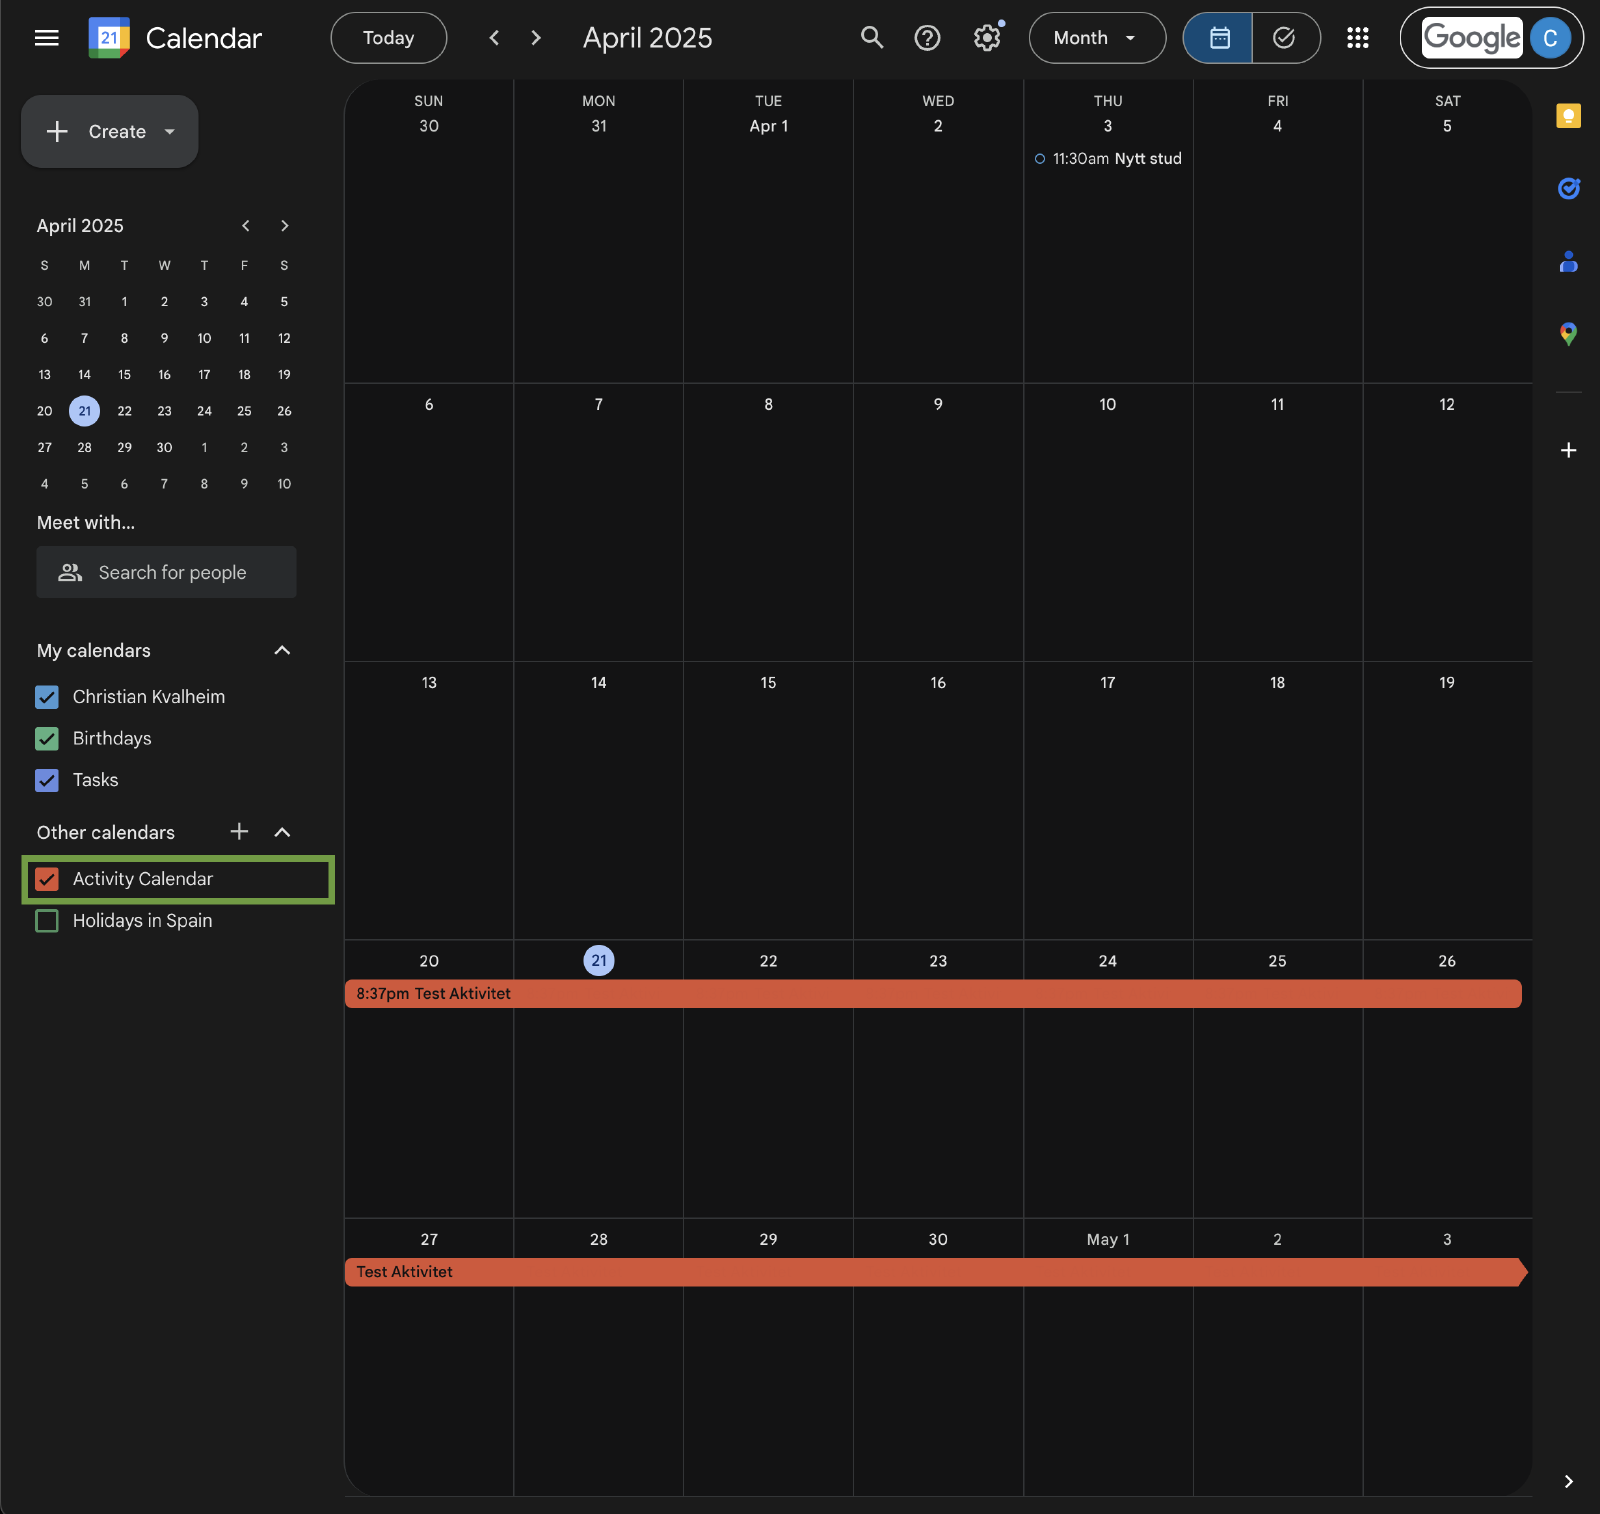Enable the Holidays in Spain calendar
1600x1514 pixels.
pyautogui.click(x=47, y=921)
